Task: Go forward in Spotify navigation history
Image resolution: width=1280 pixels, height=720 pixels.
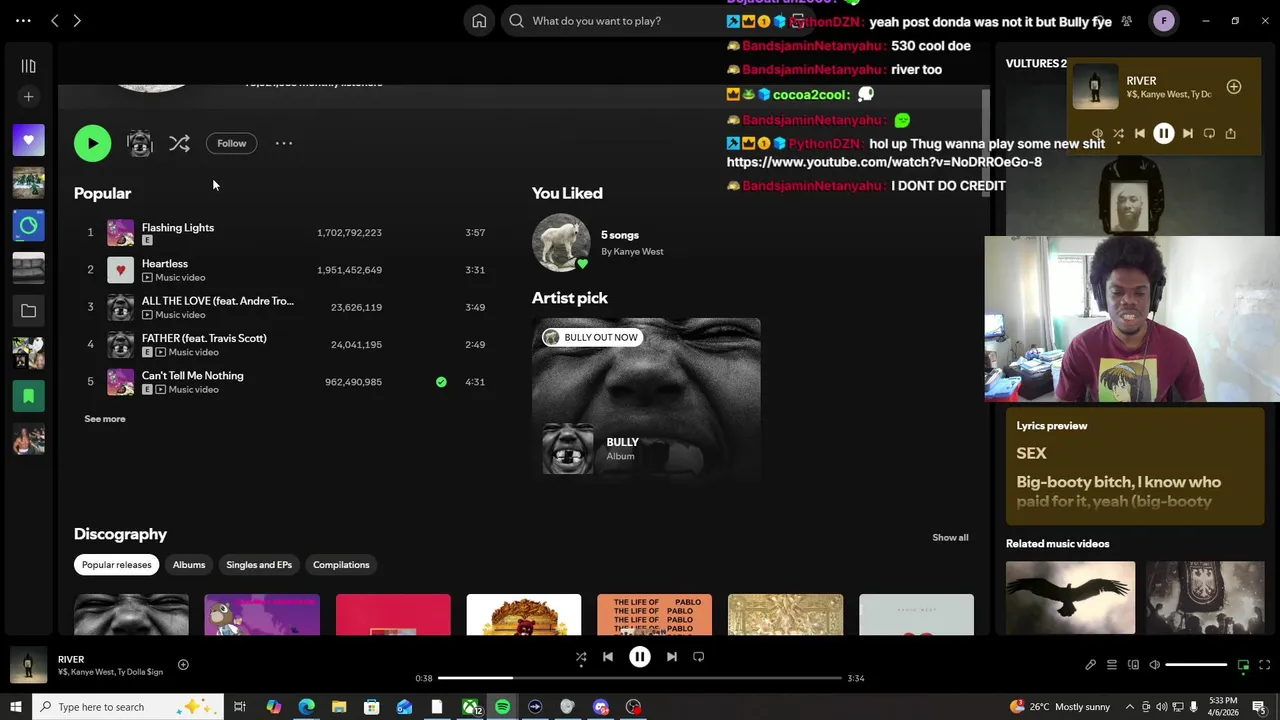Action: [77, 20]
